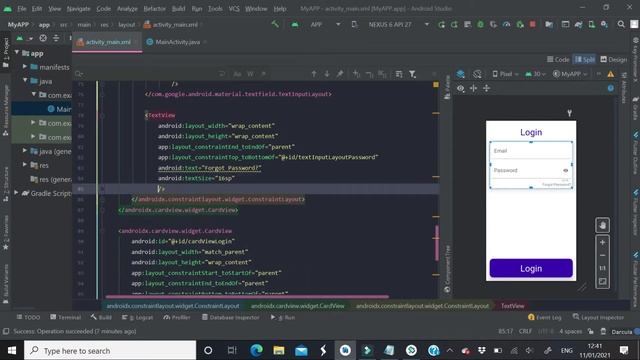Open the File menu

coord(22,9)
